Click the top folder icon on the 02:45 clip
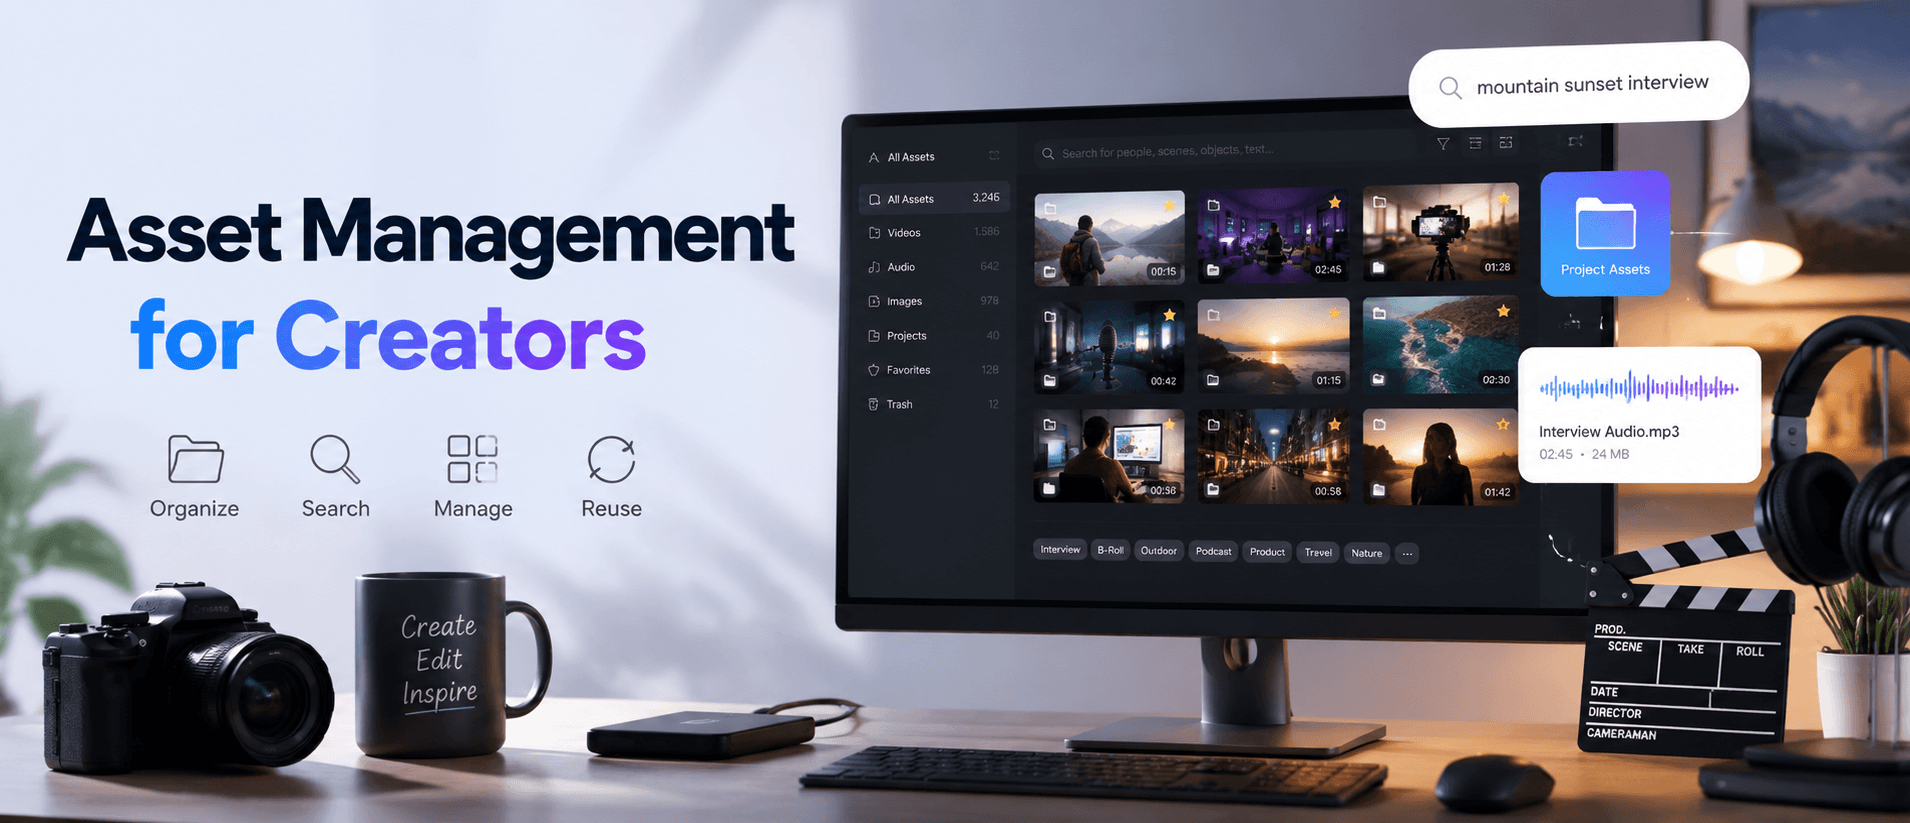This screenshot has height=823, width=1910. pyautogui.click(x=1213, y=205)
